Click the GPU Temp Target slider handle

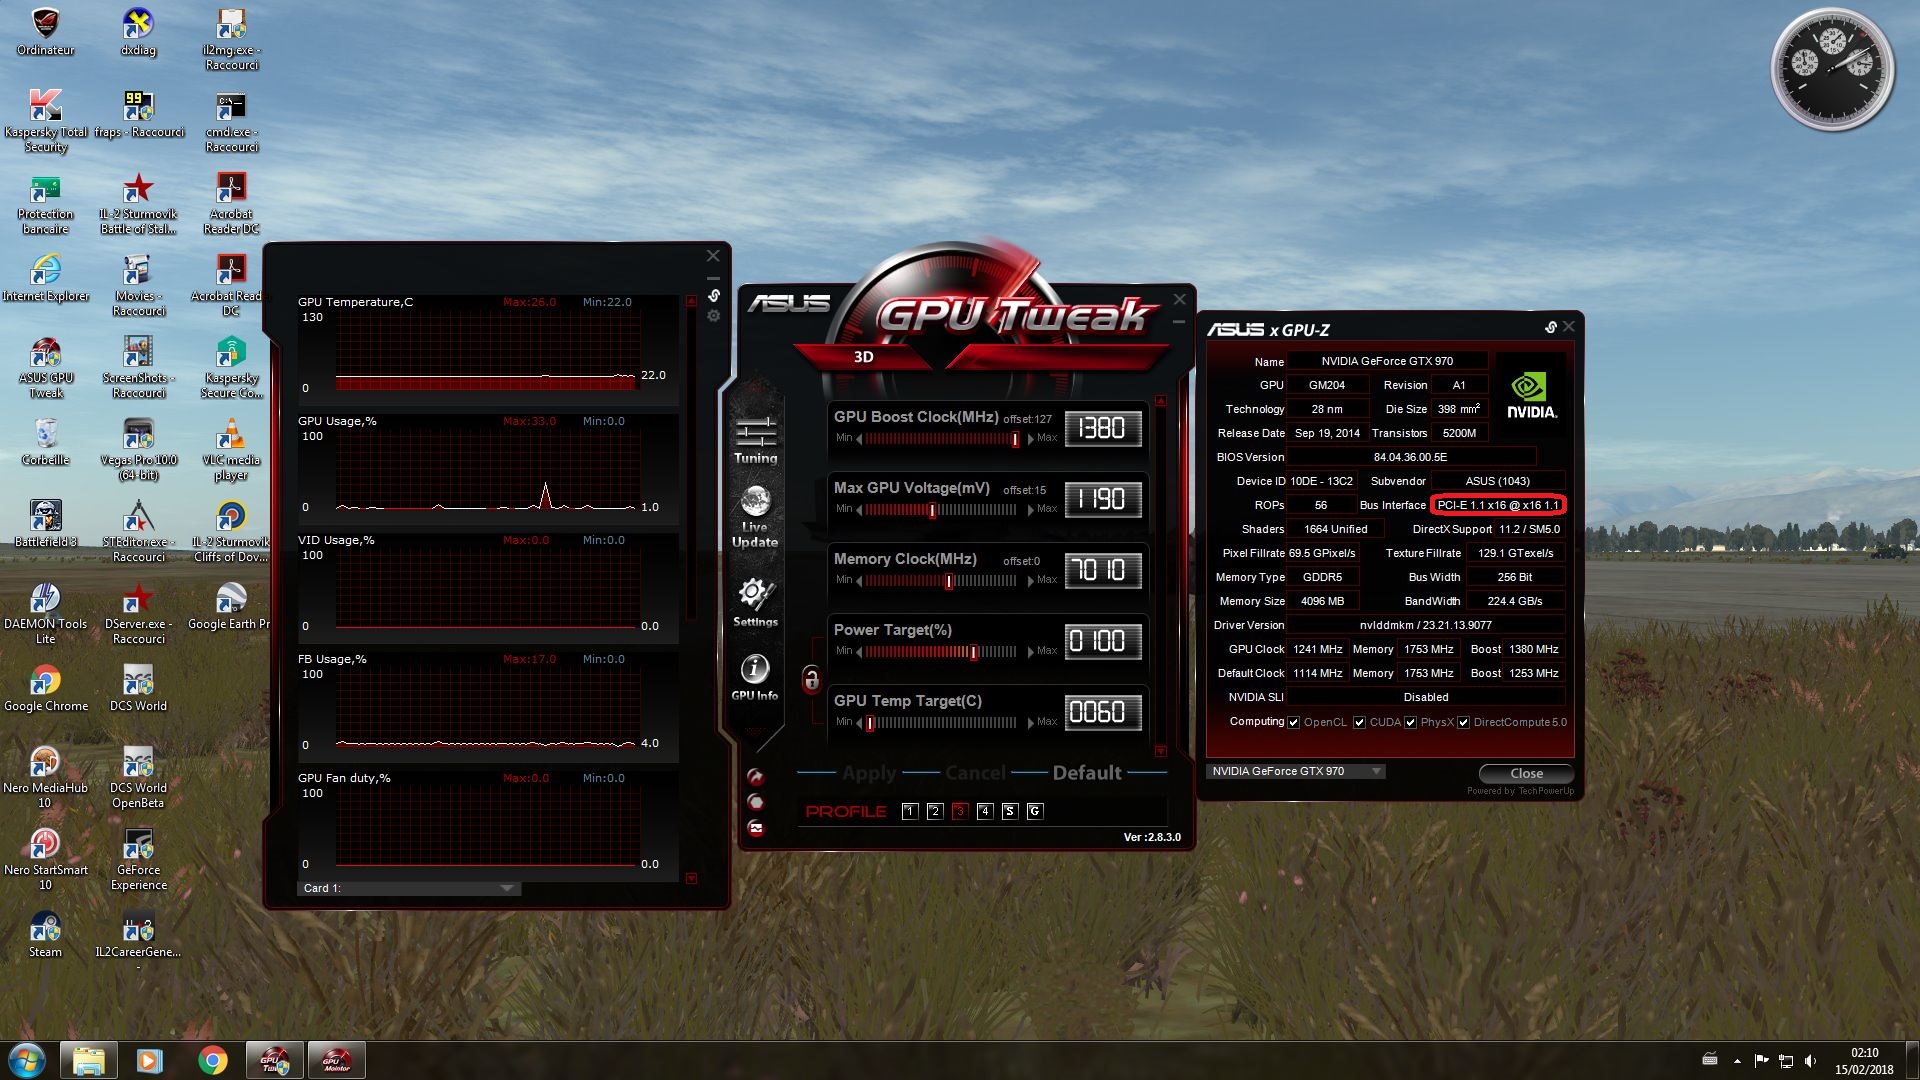pyautogui.click(x=870, y=723)
